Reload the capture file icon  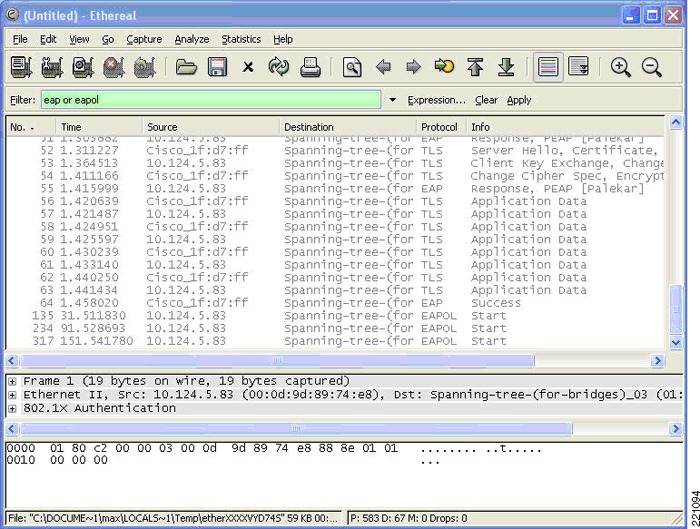(279, 67)
